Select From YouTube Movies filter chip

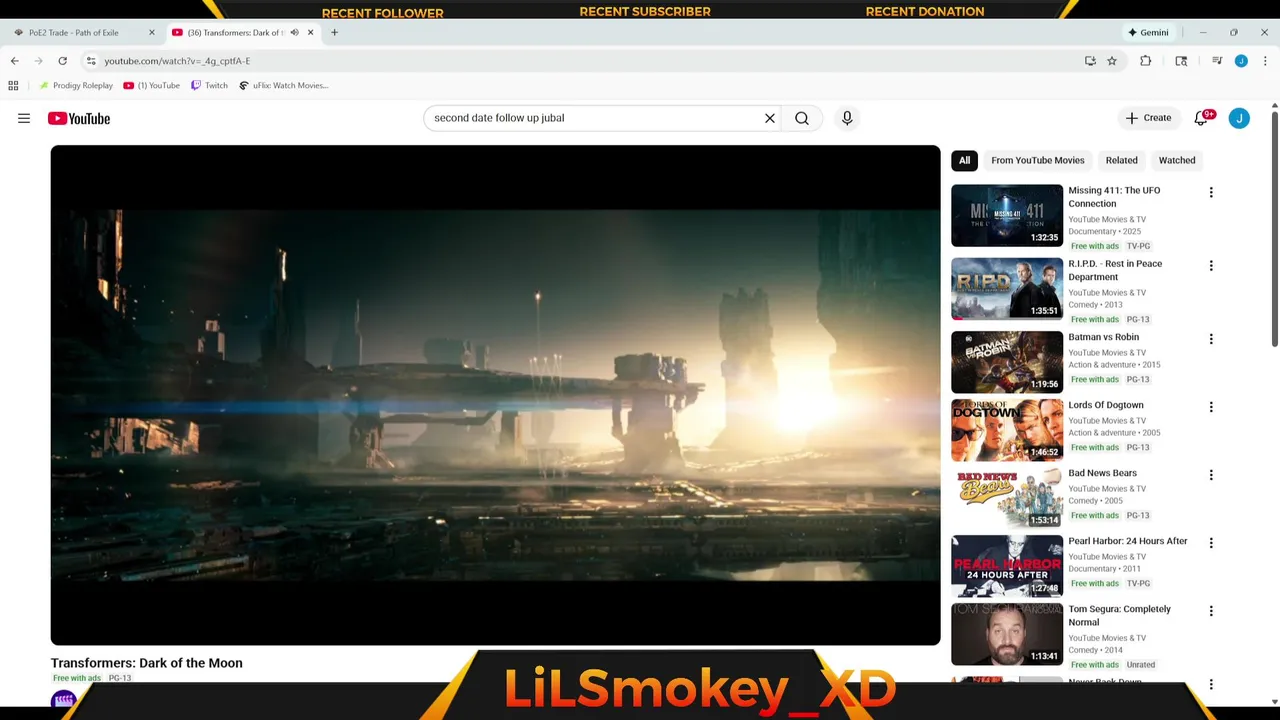(1037, 160)
